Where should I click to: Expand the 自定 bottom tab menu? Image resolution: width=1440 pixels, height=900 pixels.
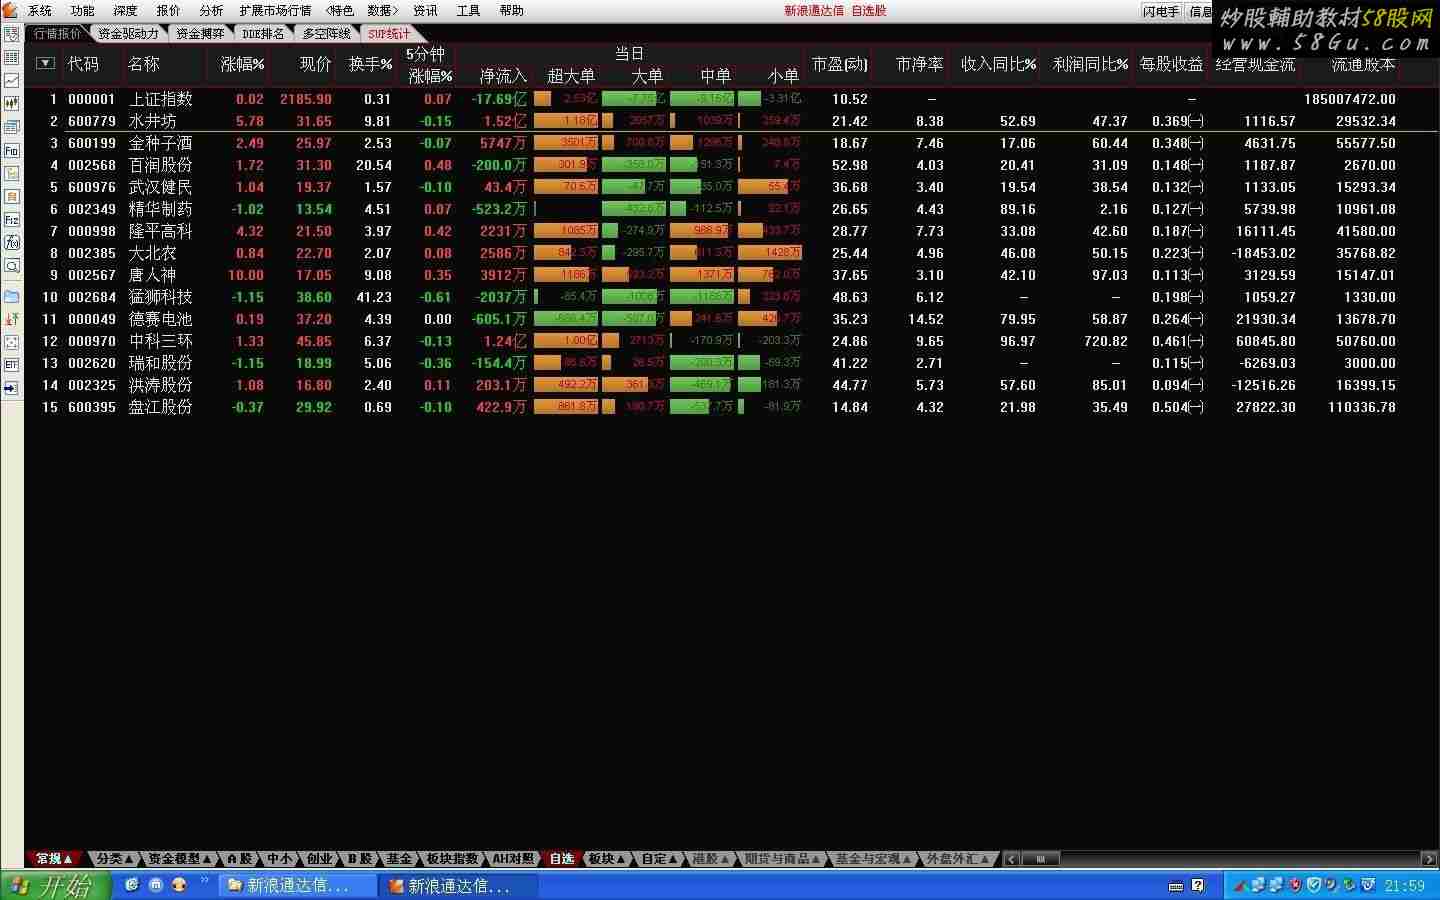click(659, 859)
